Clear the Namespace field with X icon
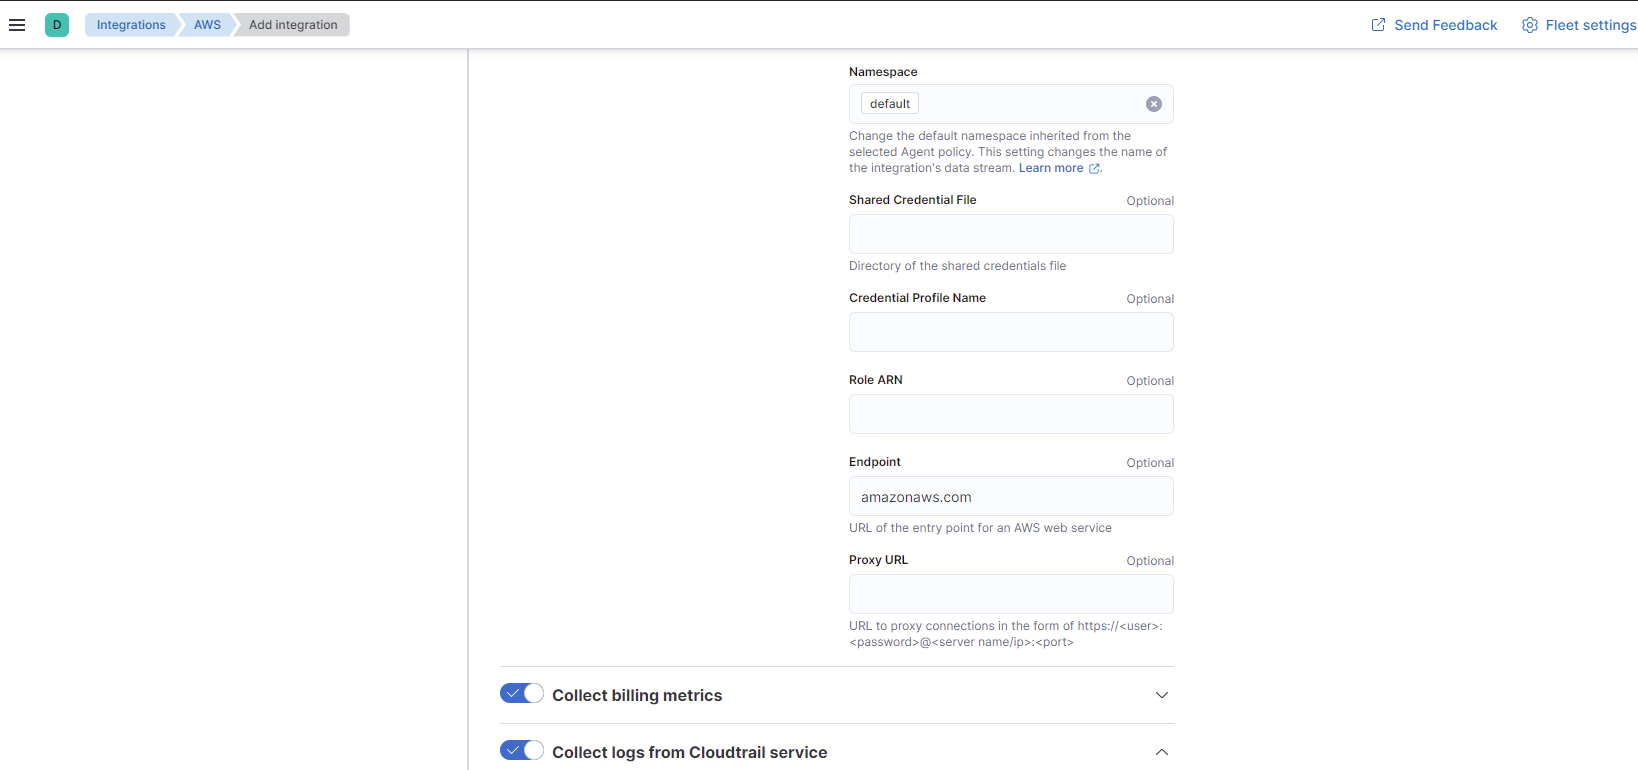Image resolution: width=1638 pixels, height=770 pixels. pos(1154,104)
